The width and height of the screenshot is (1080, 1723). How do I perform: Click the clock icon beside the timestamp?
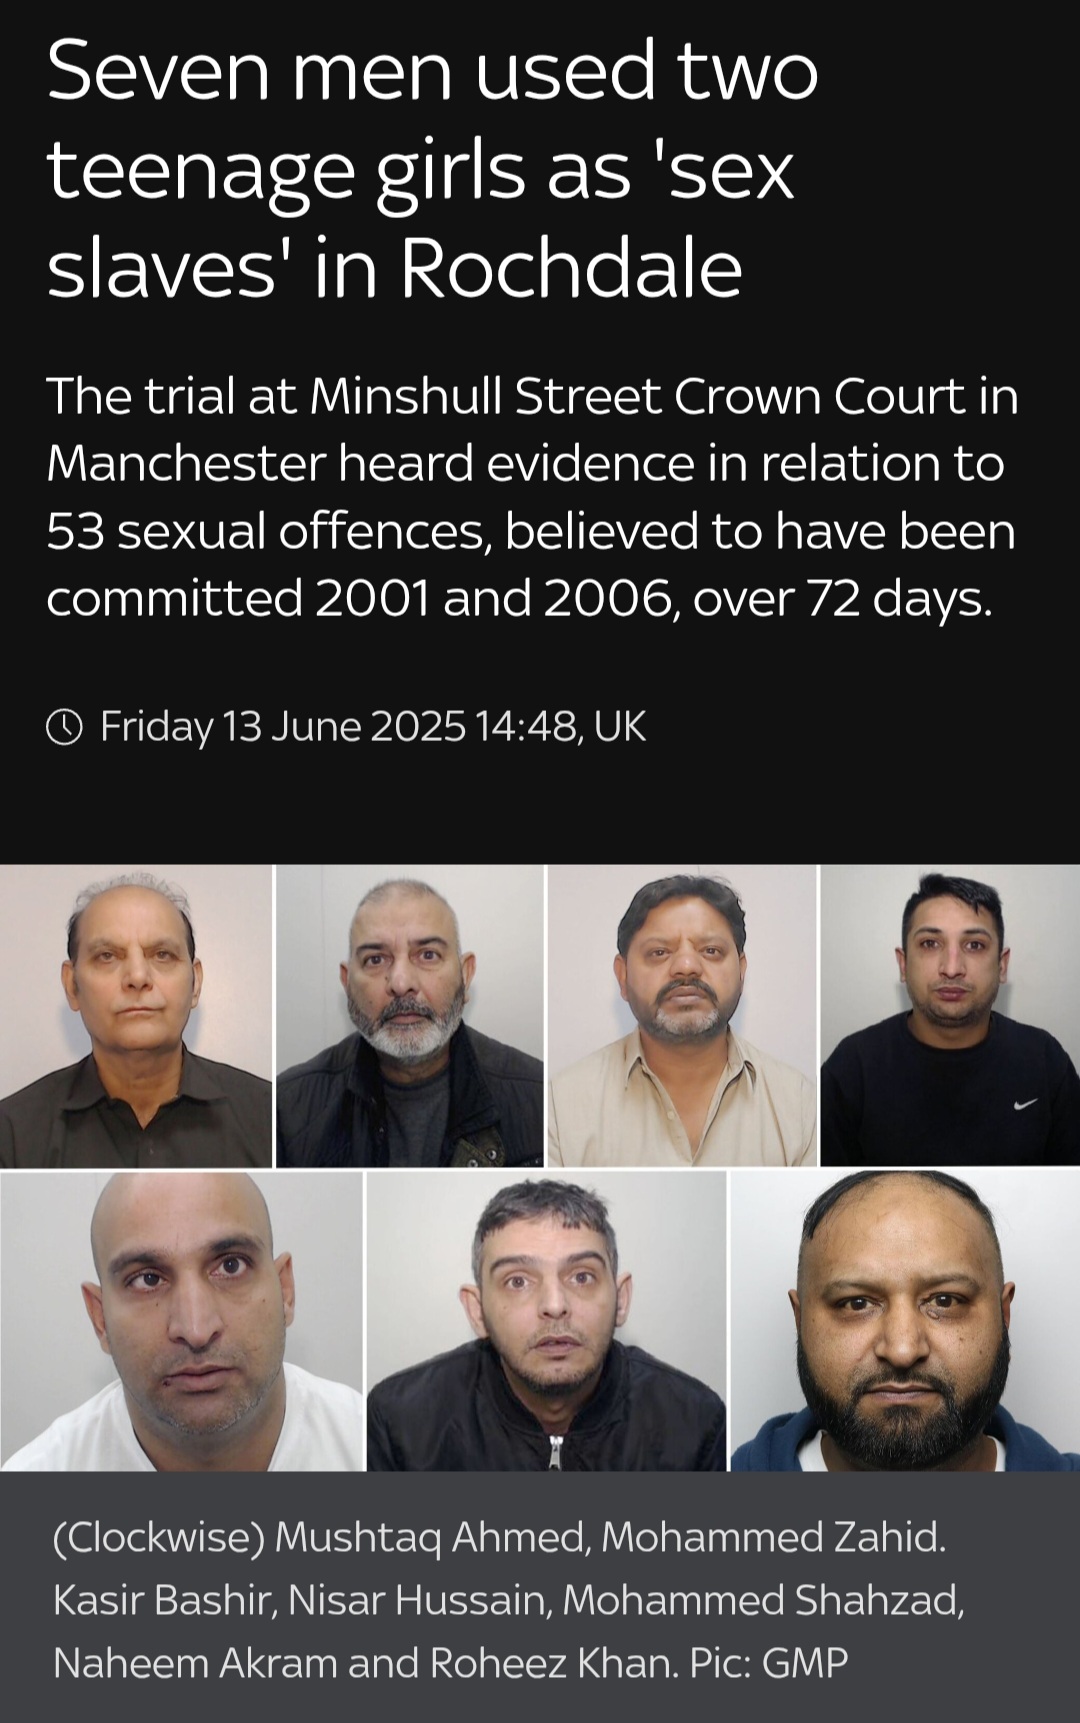pyautogui.click(x=65, y=727)
